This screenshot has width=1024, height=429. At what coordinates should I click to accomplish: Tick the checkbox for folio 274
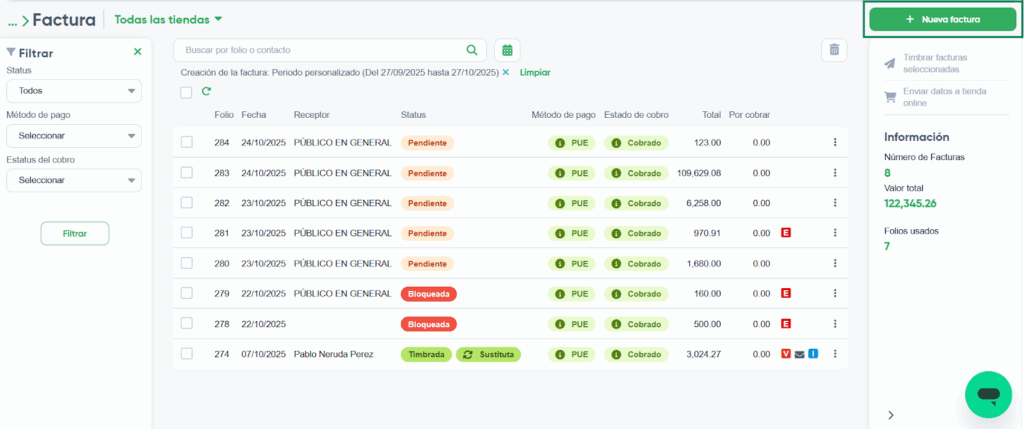(x=186, y=354)
